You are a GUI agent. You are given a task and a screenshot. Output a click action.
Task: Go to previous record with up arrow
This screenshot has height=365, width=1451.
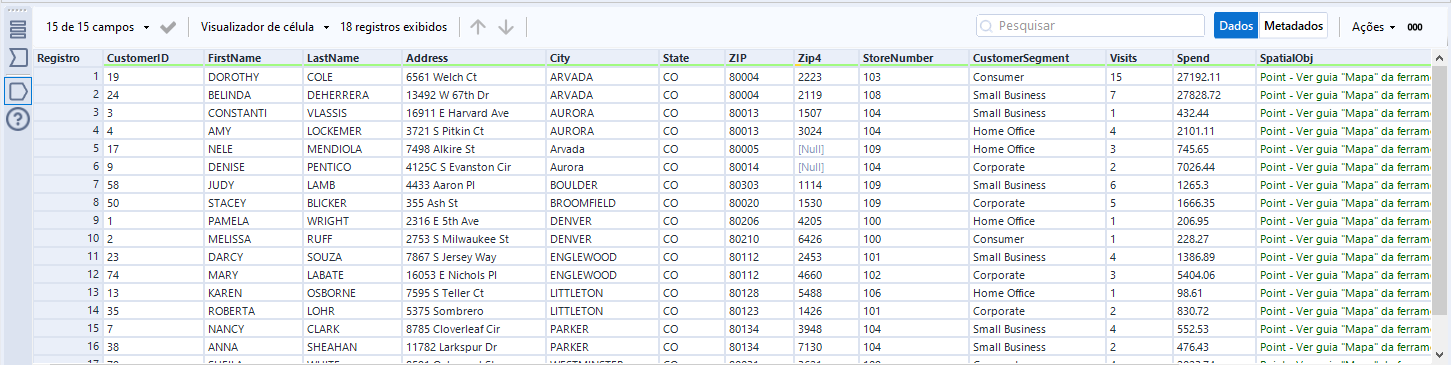pyautogui.click(x=478, y=27)
